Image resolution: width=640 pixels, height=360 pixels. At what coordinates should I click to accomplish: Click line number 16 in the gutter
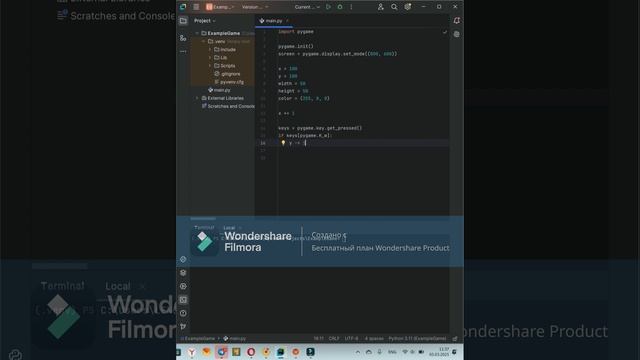pyautogui.click(x=263, y=143)
